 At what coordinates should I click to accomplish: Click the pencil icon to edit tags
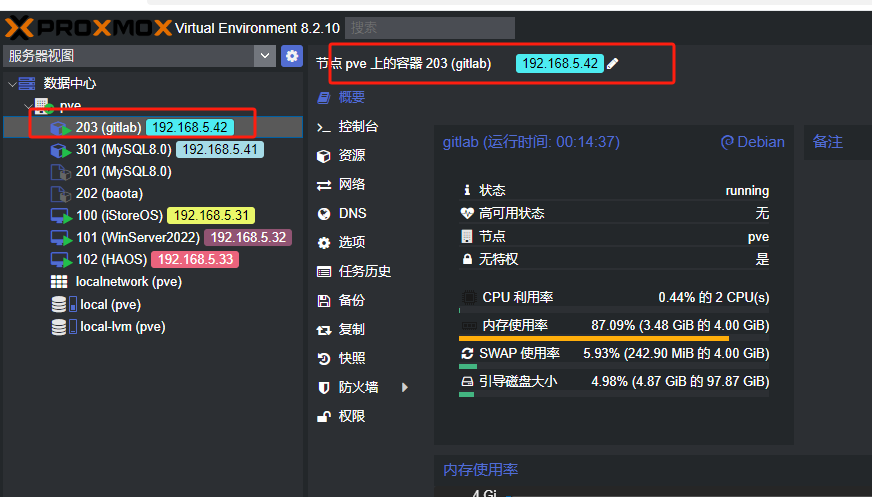(613, 64)
